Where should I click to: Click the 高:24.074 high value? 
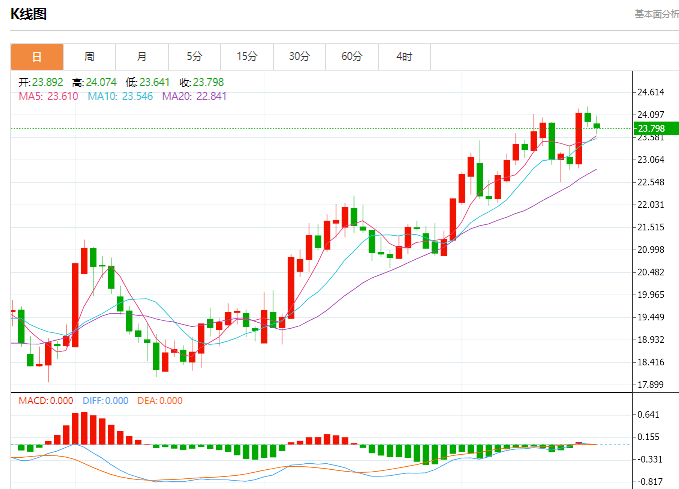[94, 82]
